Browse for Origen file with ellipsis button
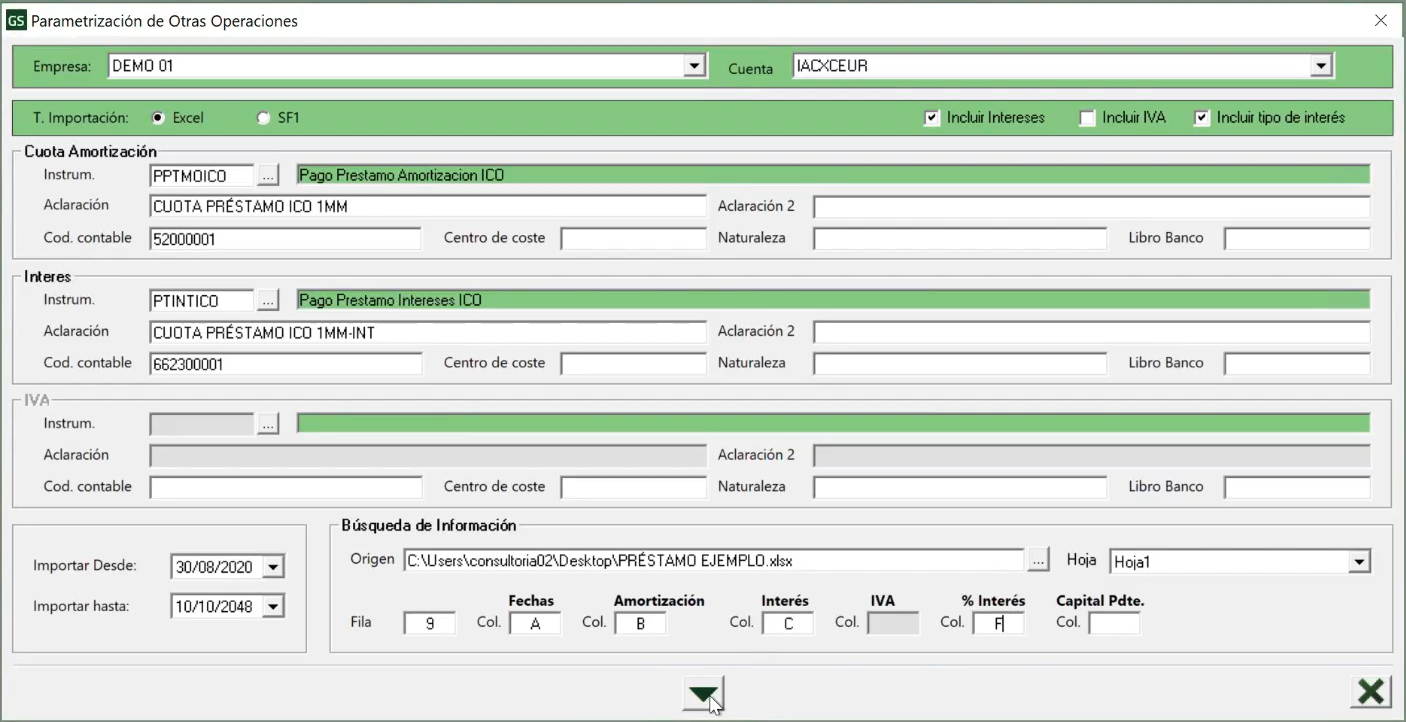Image resolution: width=1406 pixels, height=722 pixels. 1039,561
